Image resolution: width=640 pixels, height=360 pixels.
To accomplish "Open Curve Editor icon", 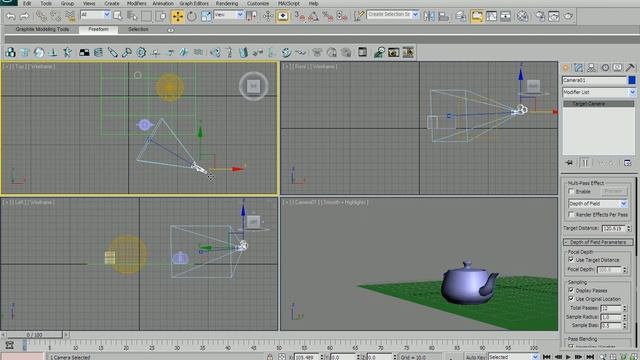I will pos(491,16).
